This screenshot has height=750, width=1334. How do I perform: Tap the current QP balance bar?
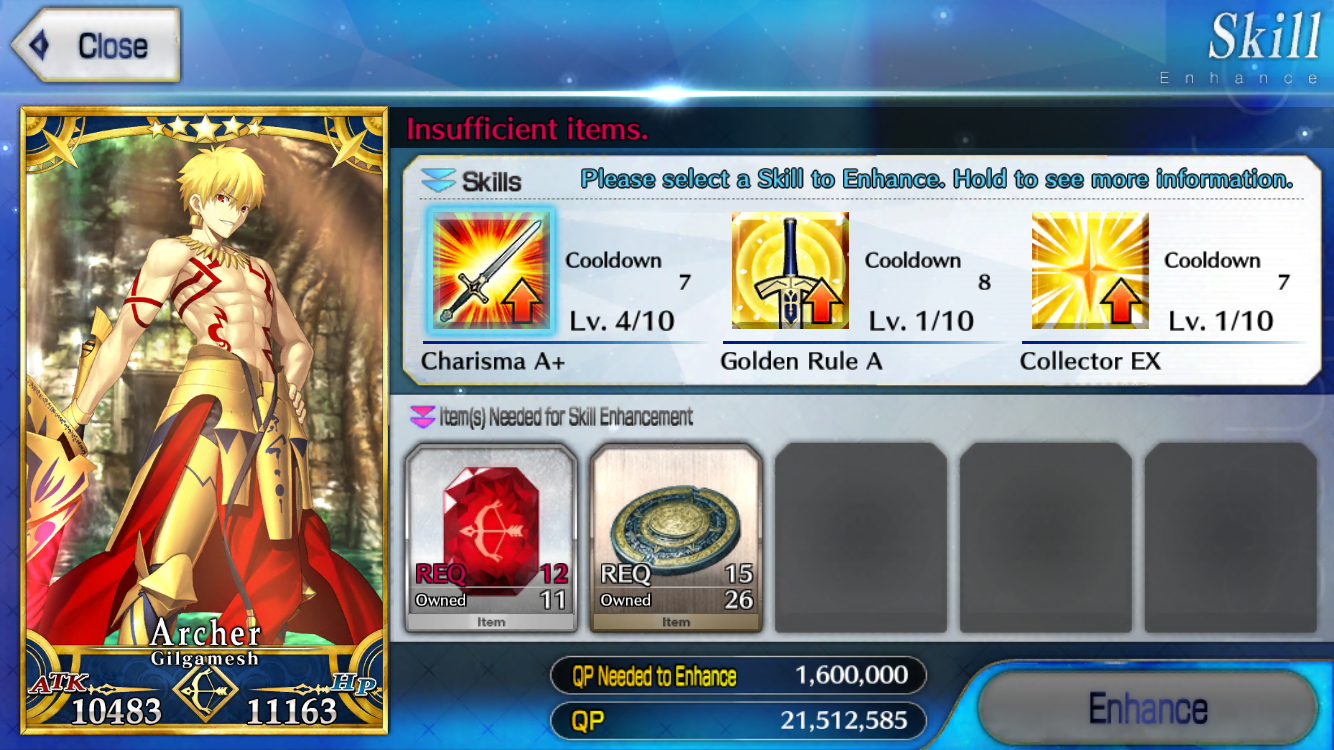[738, 720]
